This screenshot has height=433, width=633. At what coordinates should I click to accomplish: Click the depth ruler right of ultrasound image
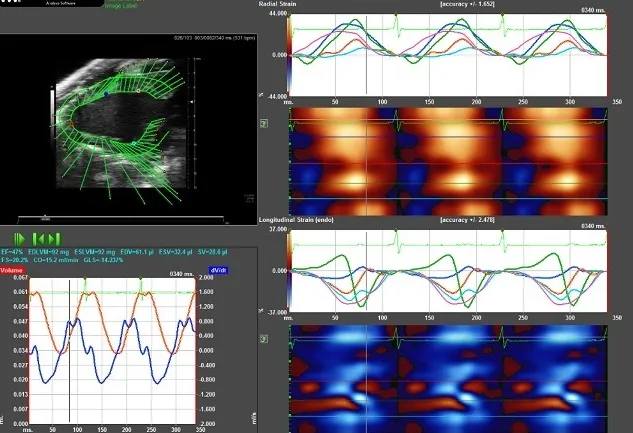(x=195, y=123)
